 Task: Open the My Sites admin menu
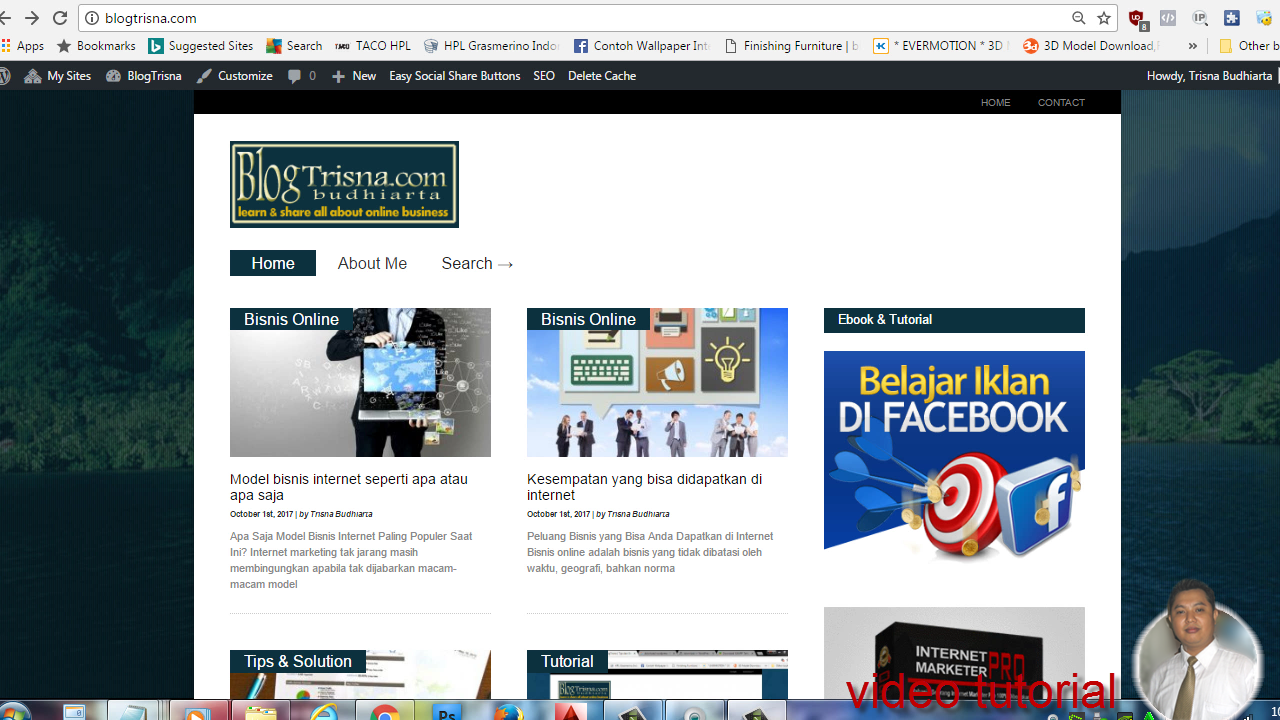point(58,76)
